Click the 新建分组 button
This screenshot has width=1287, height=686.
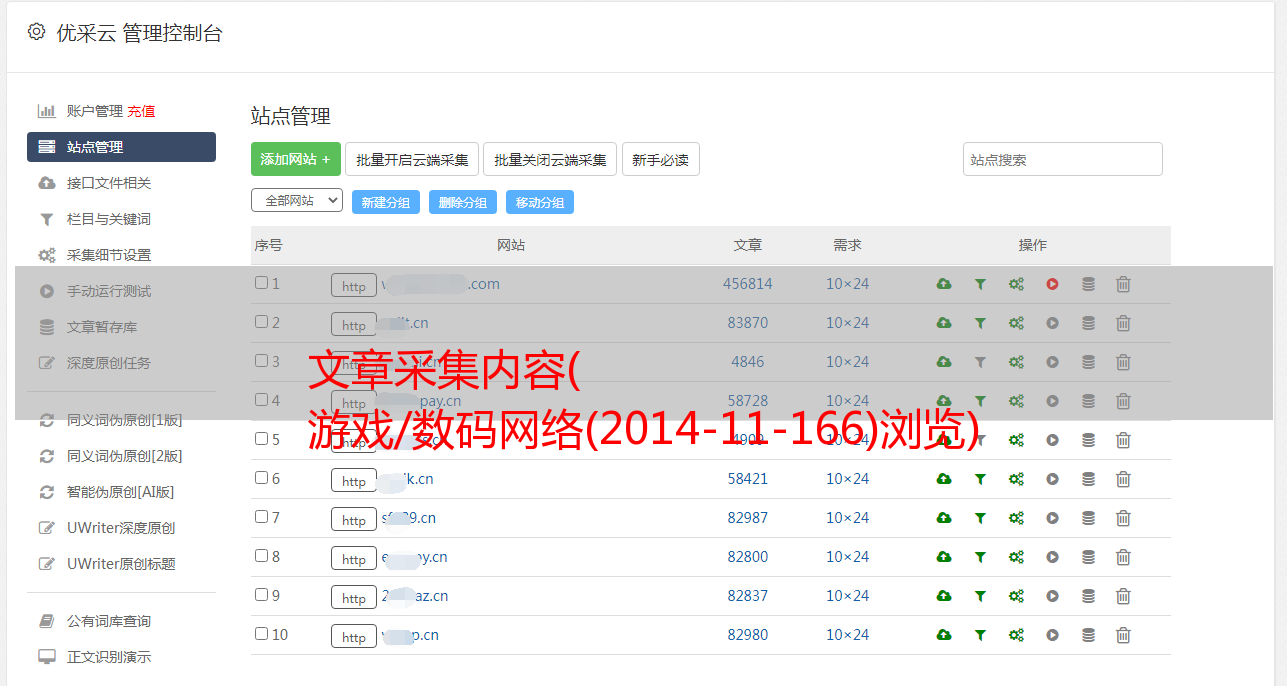[x=385, y=202]
